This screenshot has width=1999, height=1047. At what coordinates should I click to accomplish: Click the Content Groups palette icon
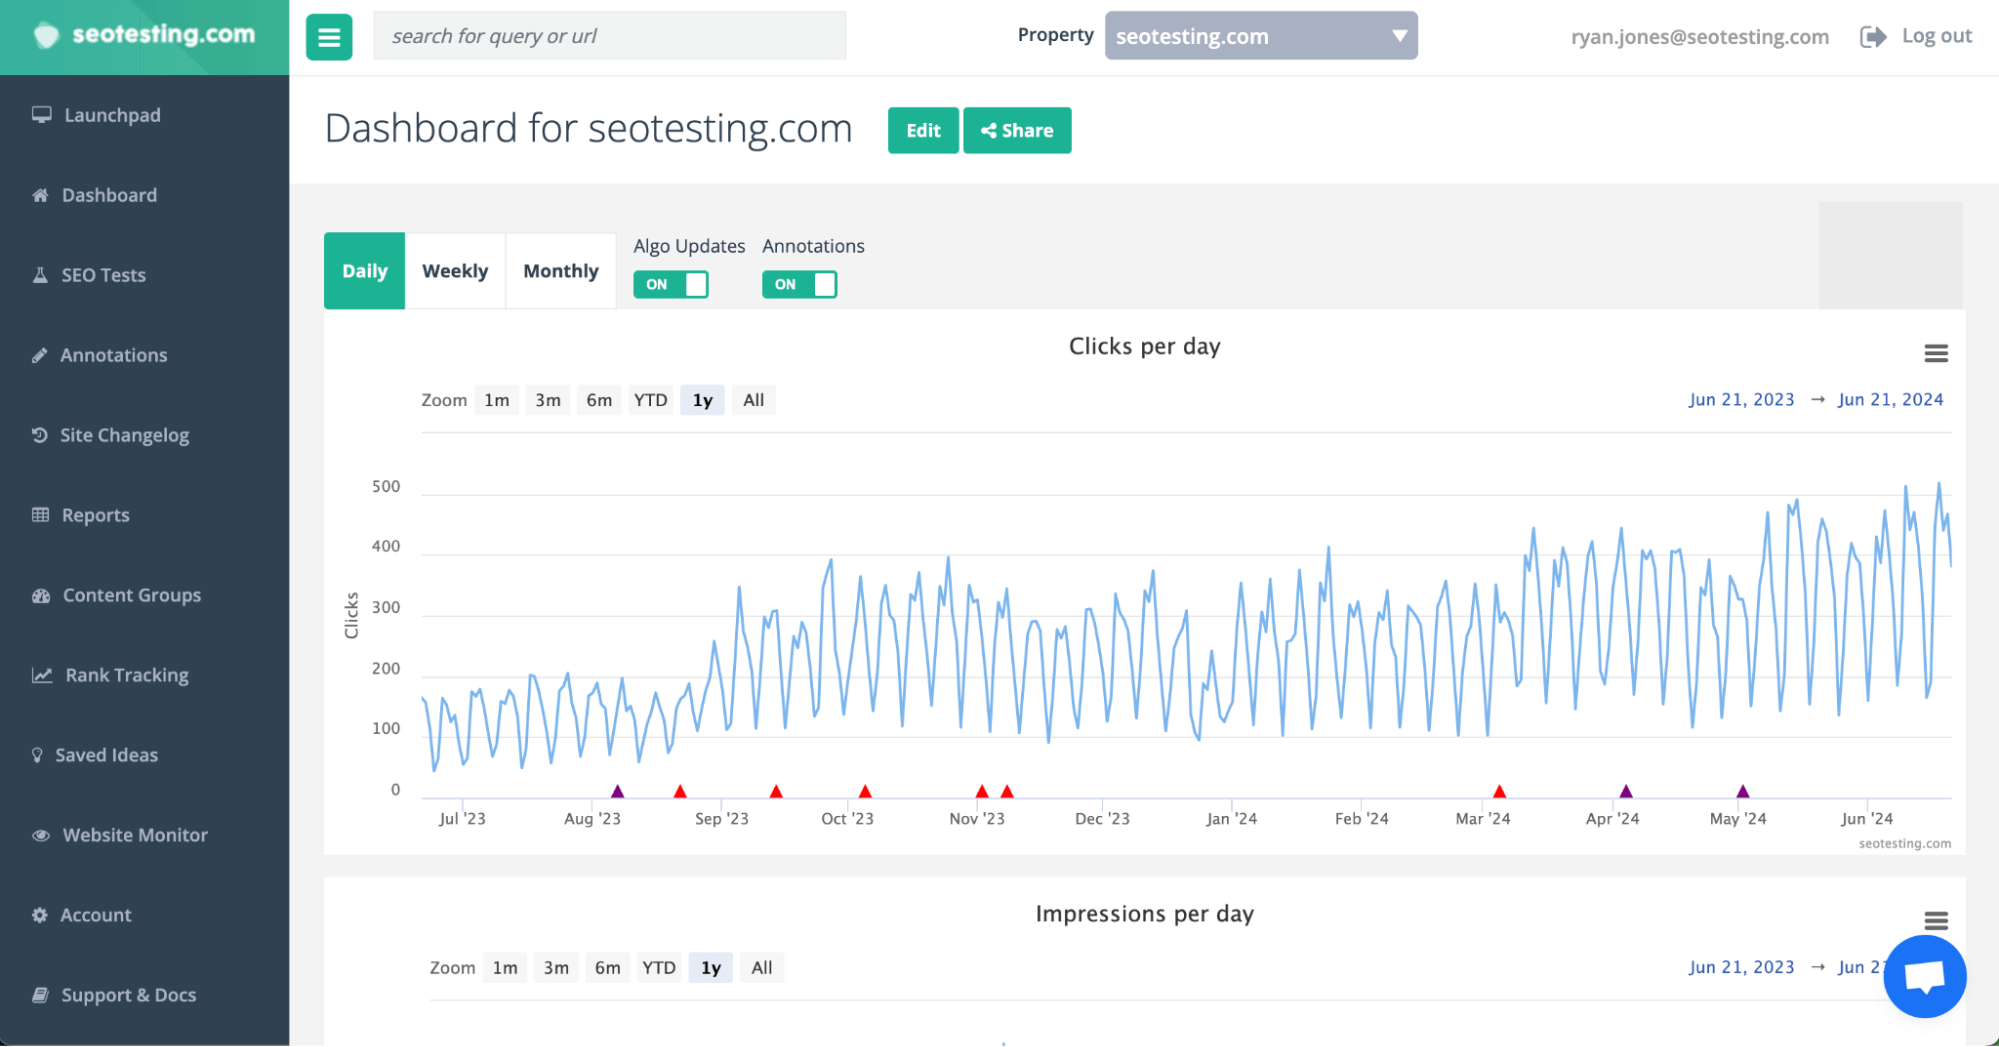41,595
